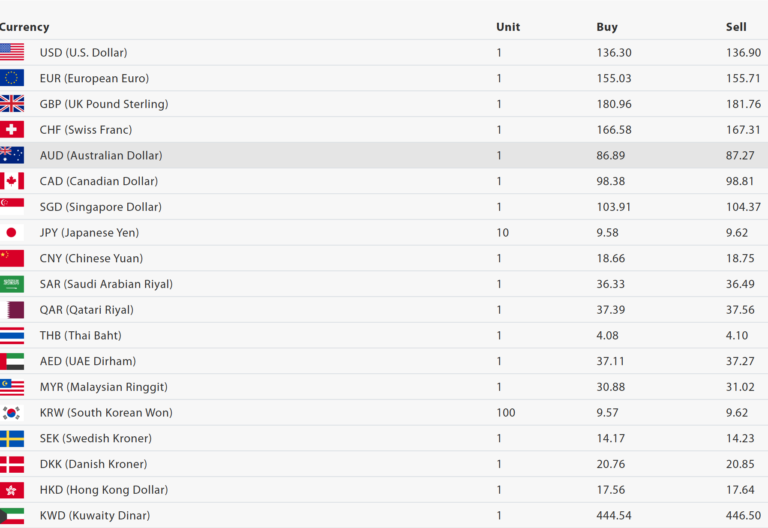Image resolution: width=768 pixels, height=528 pixels.
Task: Click the South Korean flag icon
Action: pos(12,413)
